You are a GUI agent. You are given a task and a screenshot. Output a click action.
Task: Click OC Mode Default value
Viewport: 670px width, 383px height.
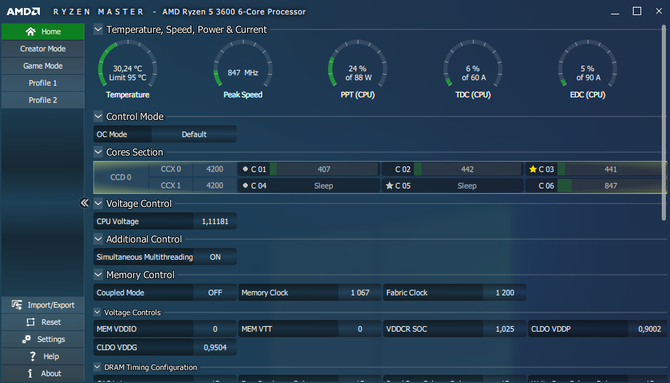pos(194,134)
